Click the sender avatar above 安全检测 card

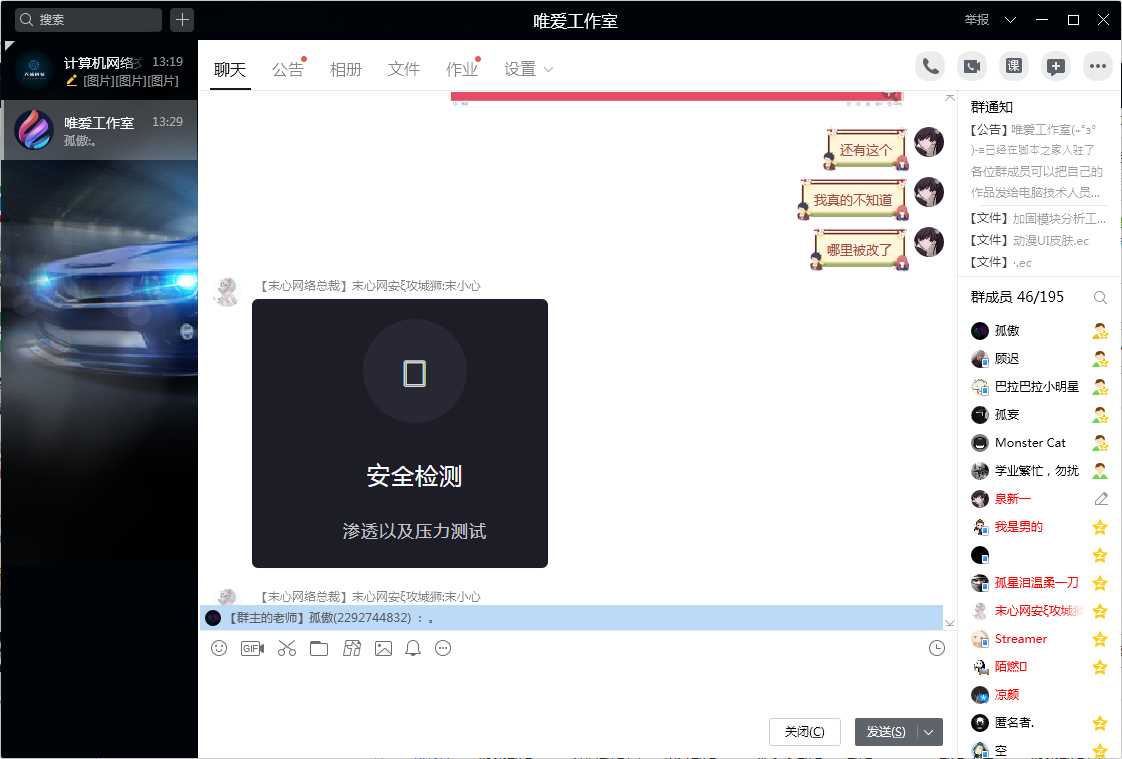coord(227,291)
